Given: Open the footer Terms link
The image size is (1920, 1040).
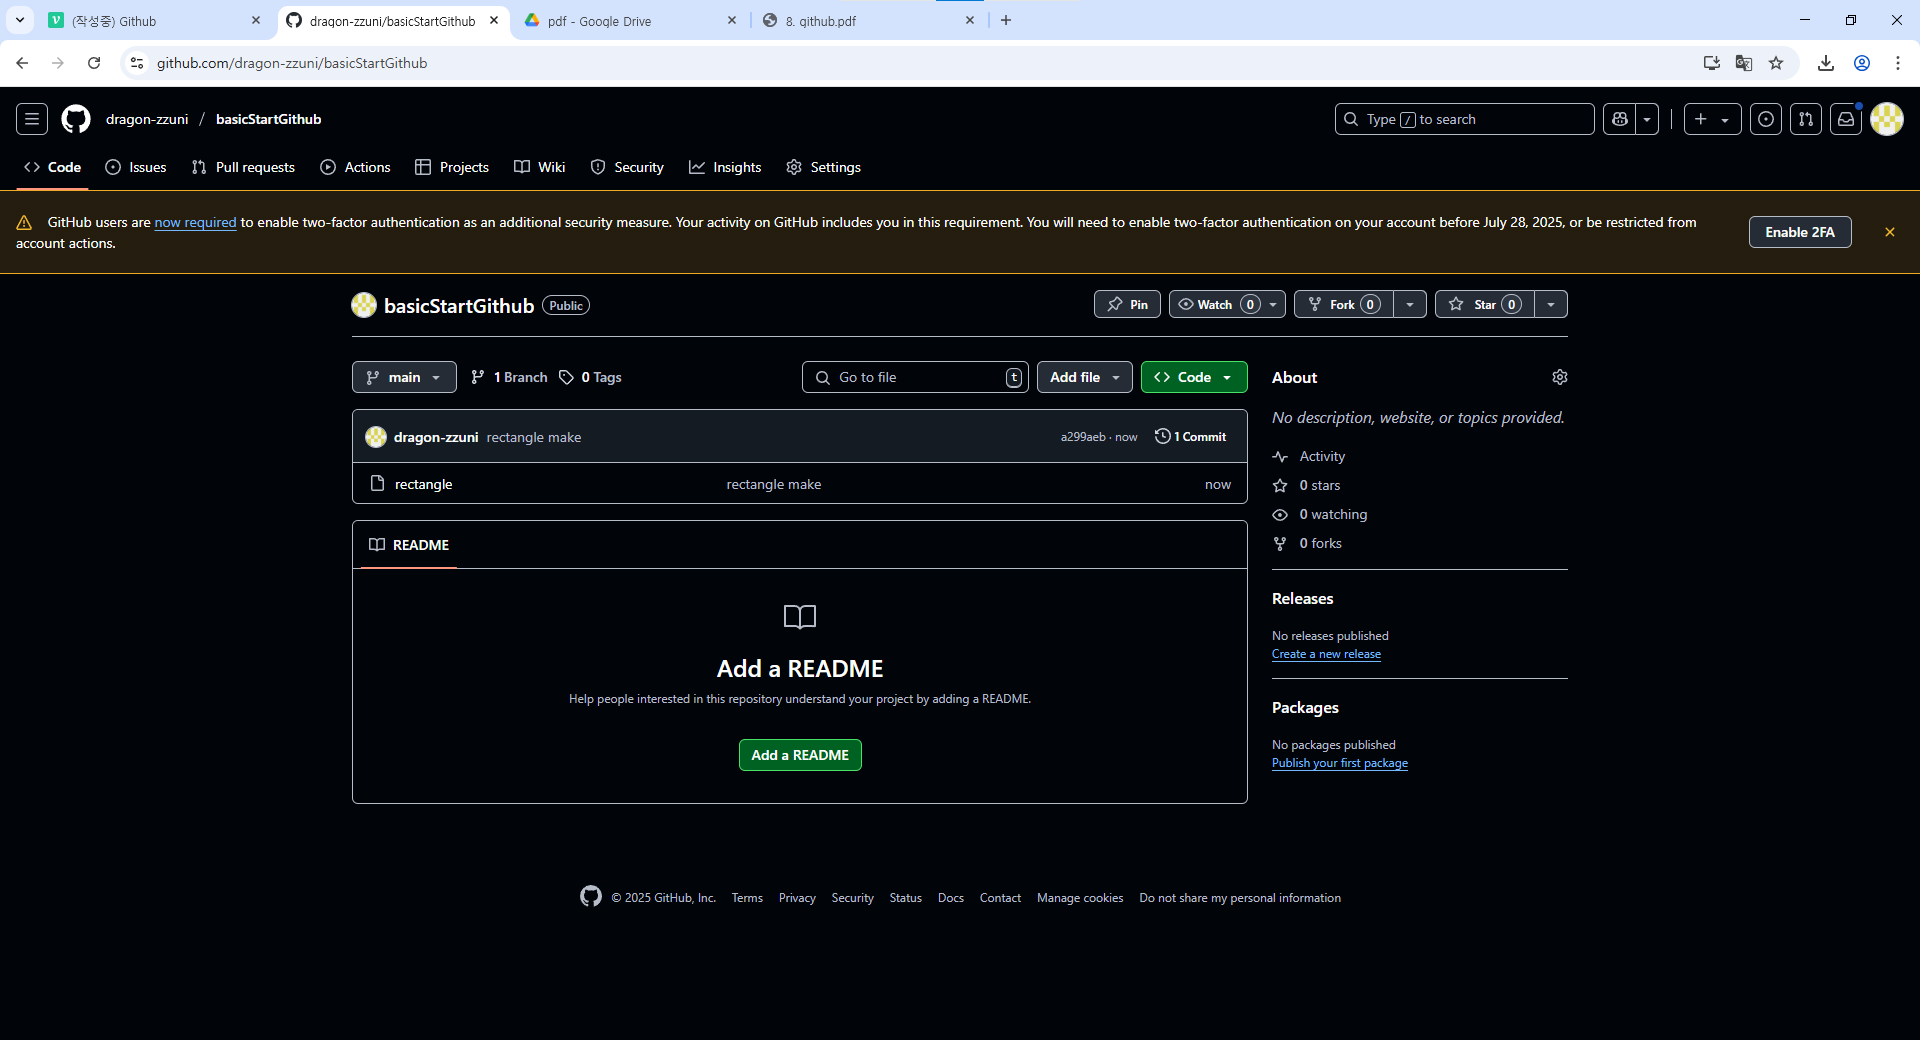Looking at the screenshot, I should coord(747,898).
